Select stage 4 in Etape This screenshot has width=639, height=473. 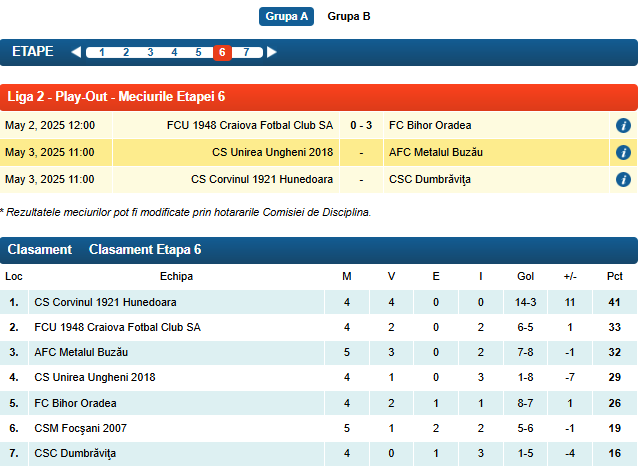(x=174, y=53)
